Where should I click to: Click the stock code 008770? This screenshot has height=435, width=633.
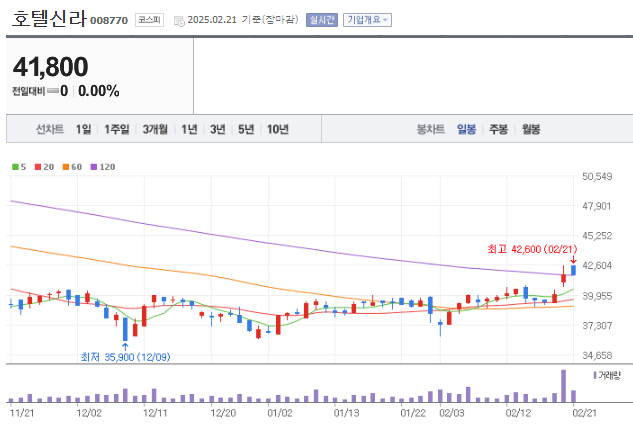(109, 21)
